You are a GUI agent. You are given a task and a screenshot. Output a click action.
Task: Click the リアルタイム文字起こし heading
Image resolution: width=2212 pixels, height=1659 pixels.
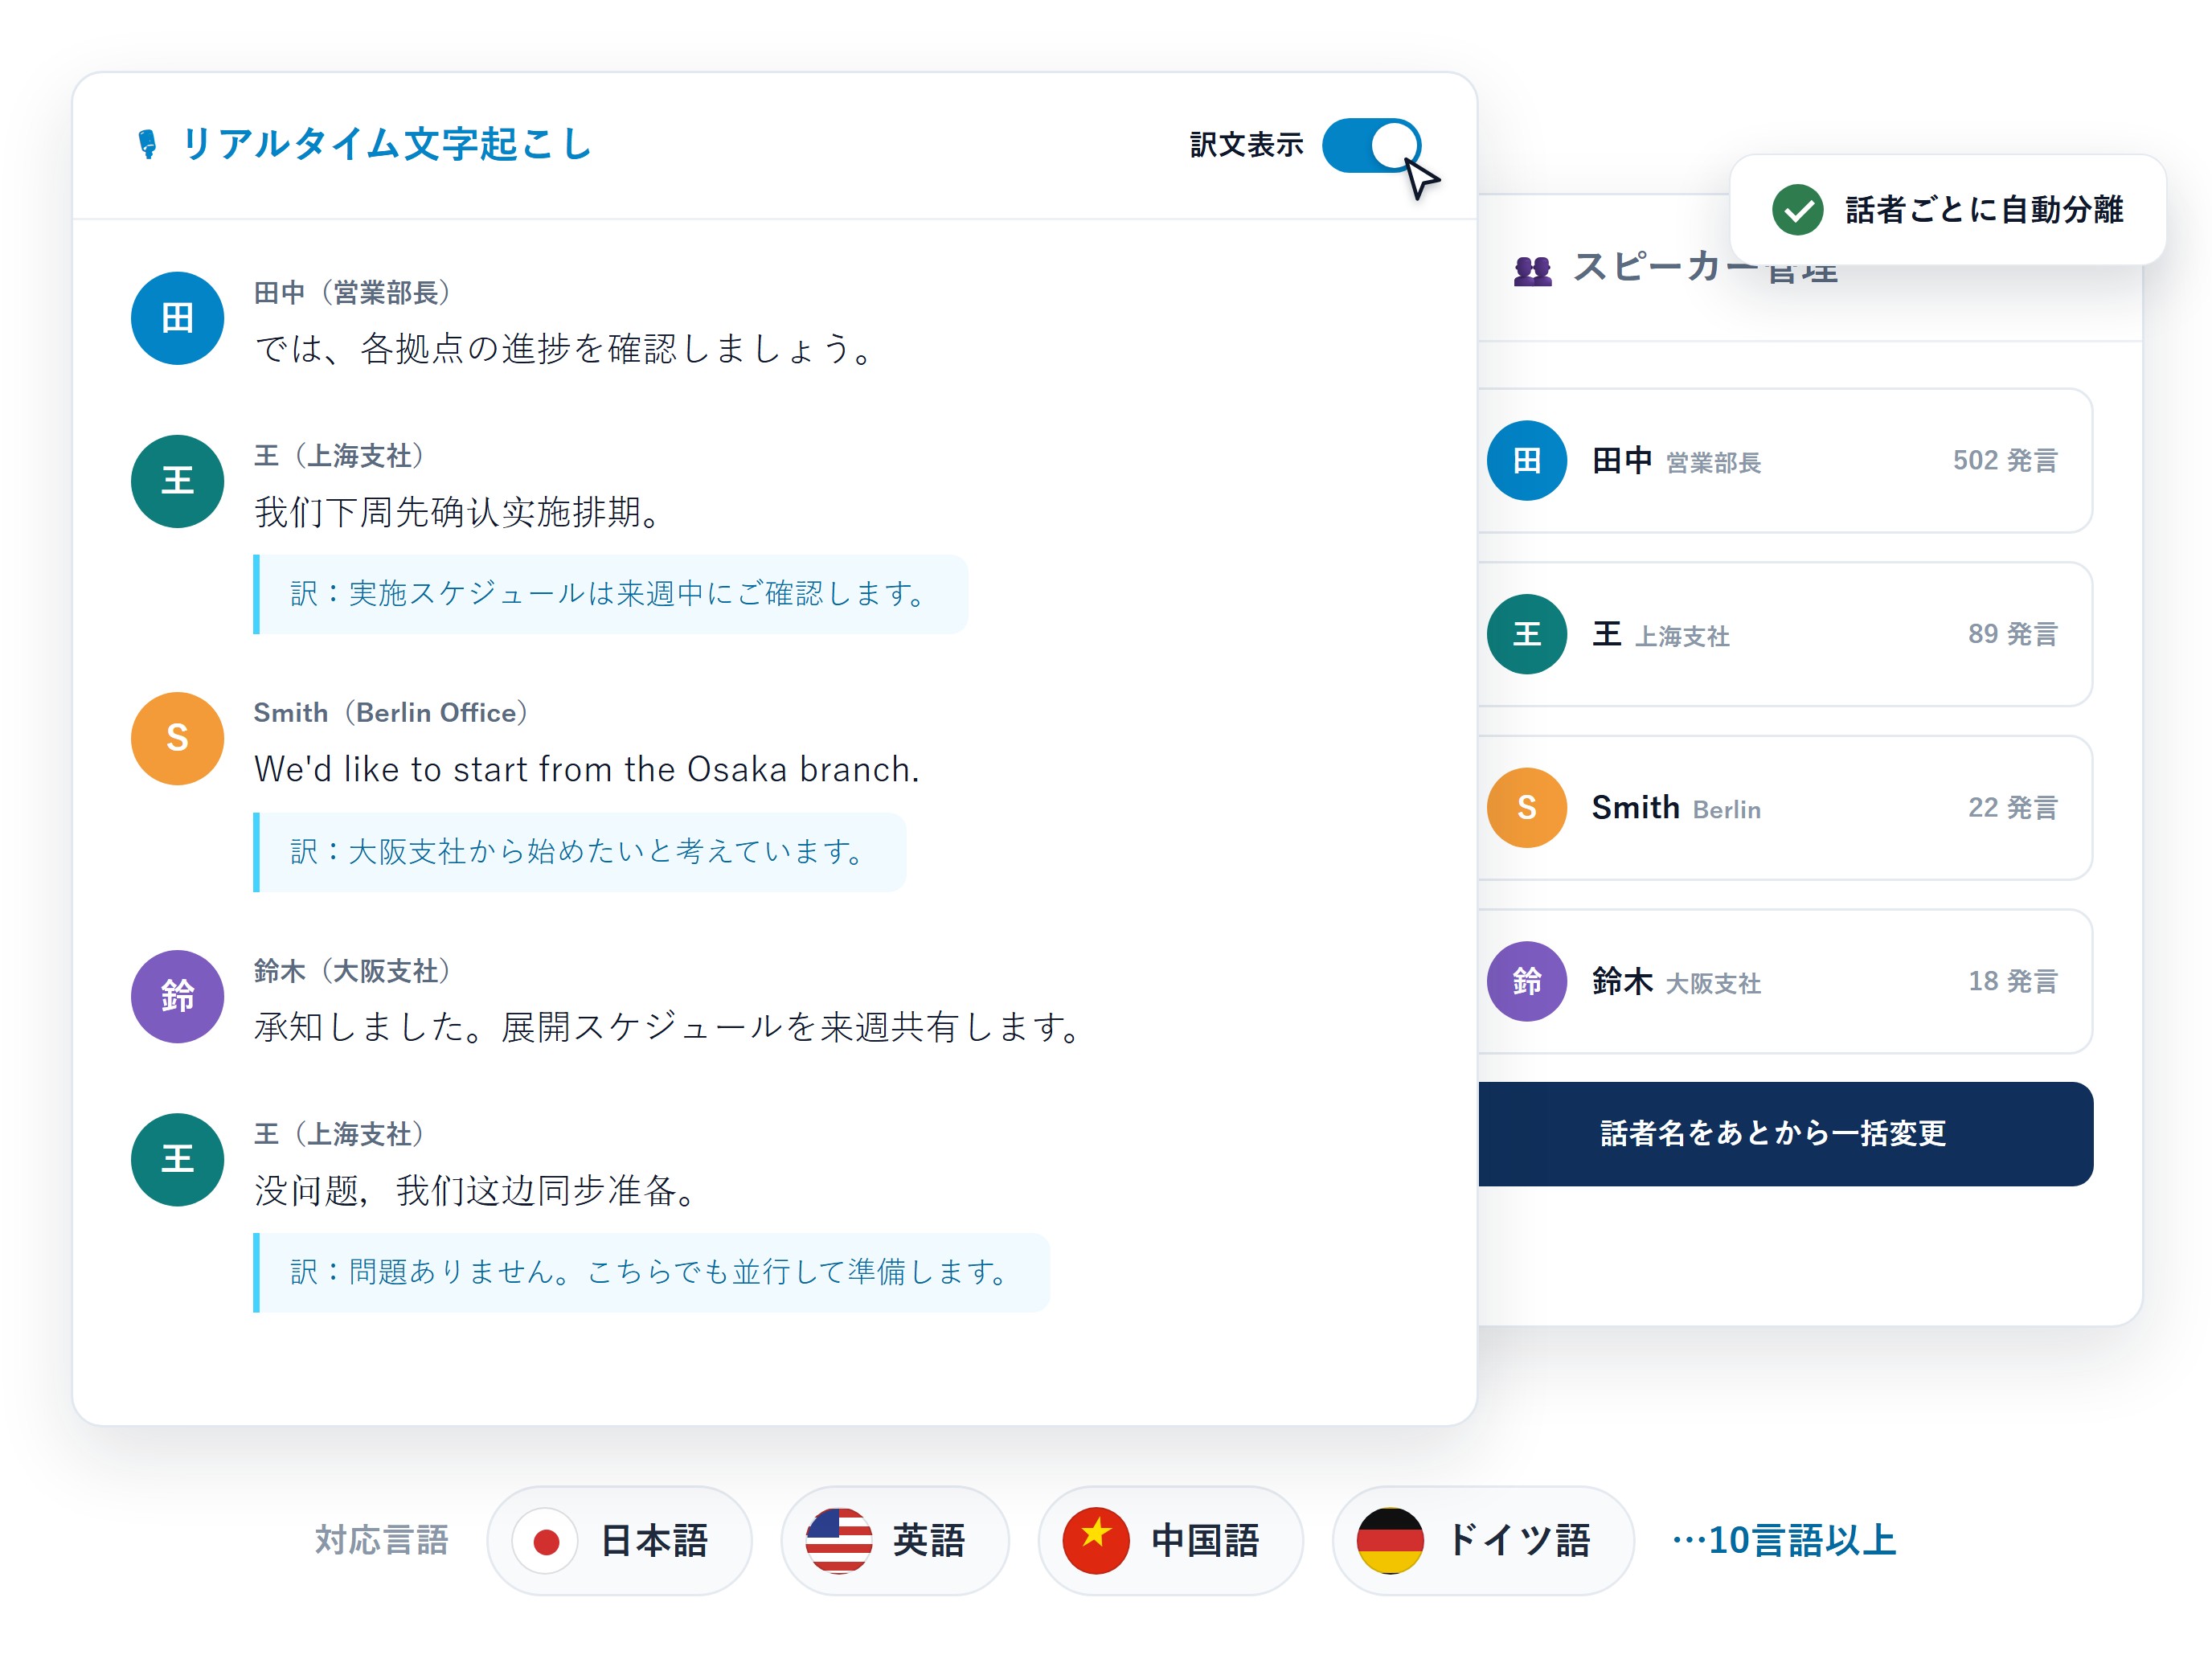[x=387, y=144]
